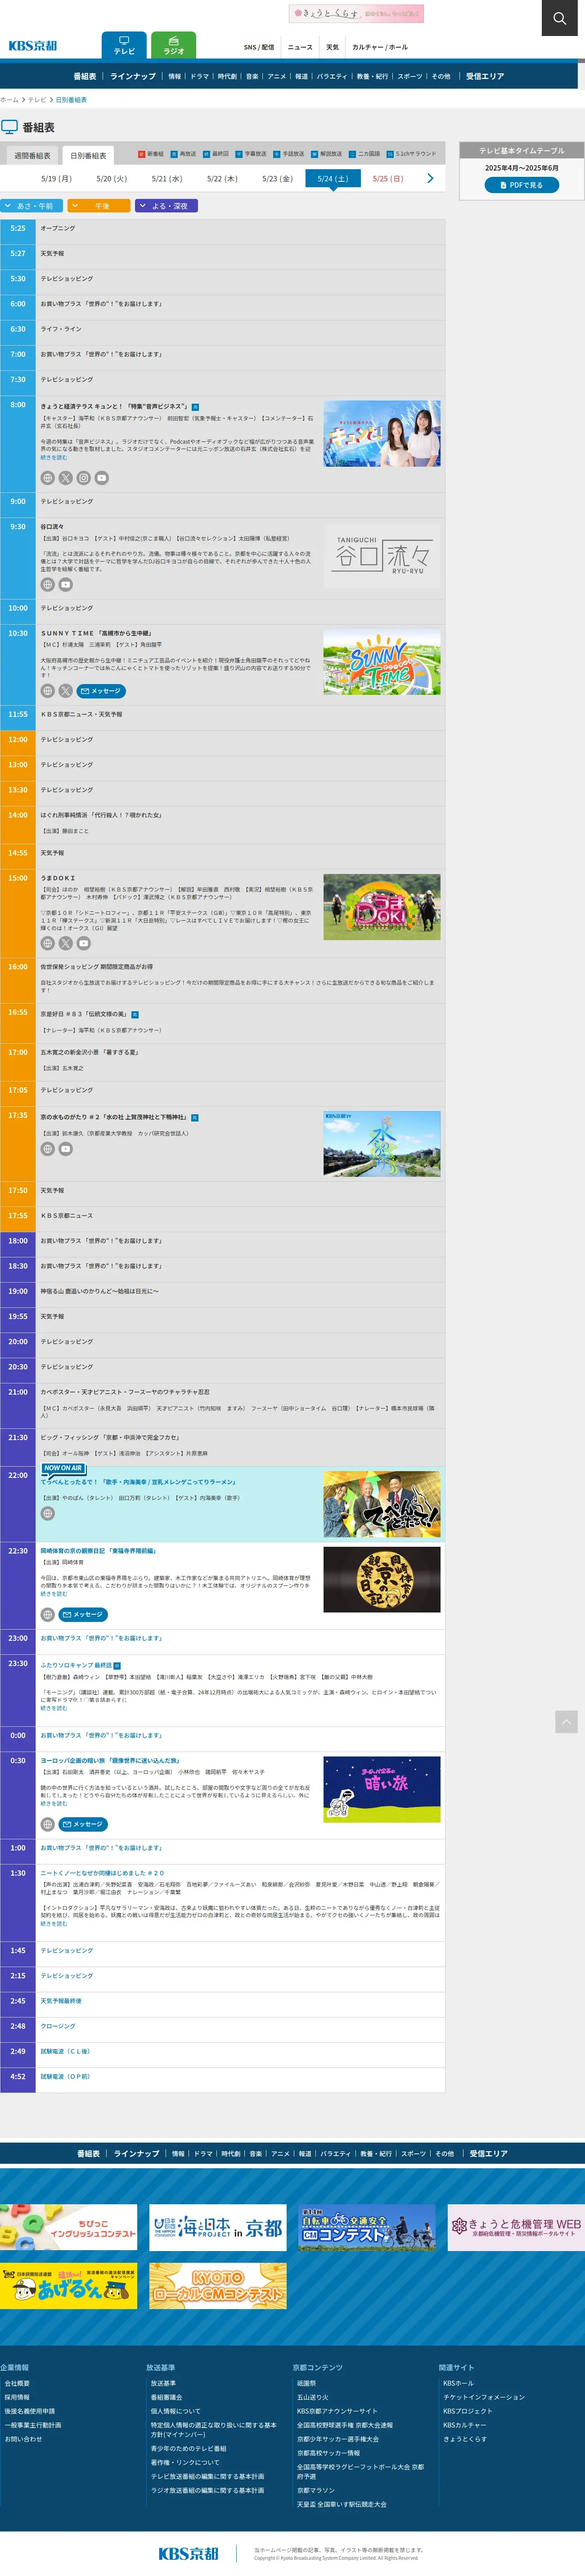Open the KYOTO ローカルCMコンテスト banner
Screen dimensions: 585x2576
point(218,2286)
